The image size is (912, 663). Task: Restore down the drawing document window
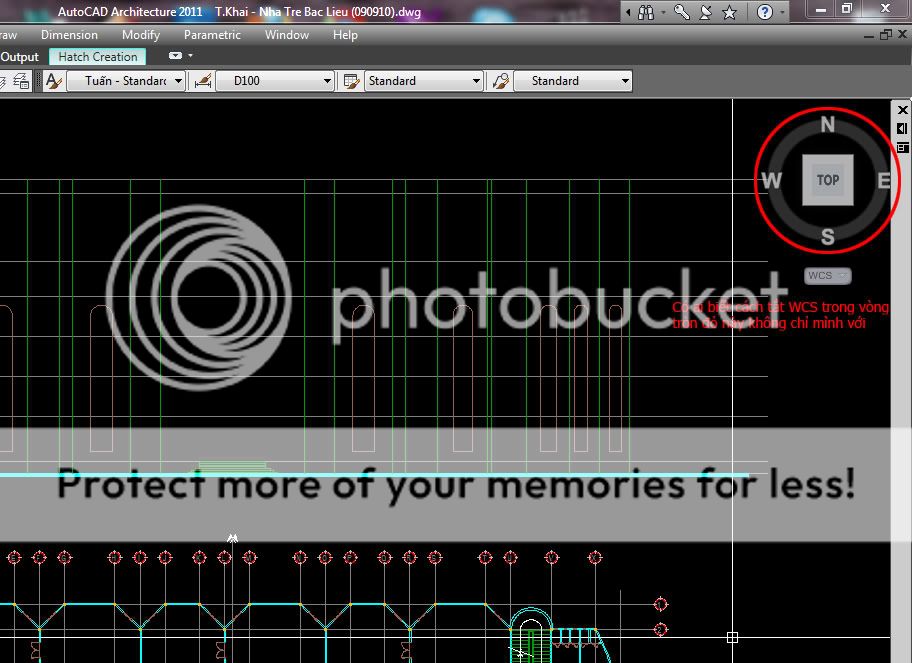pos(885,35)
